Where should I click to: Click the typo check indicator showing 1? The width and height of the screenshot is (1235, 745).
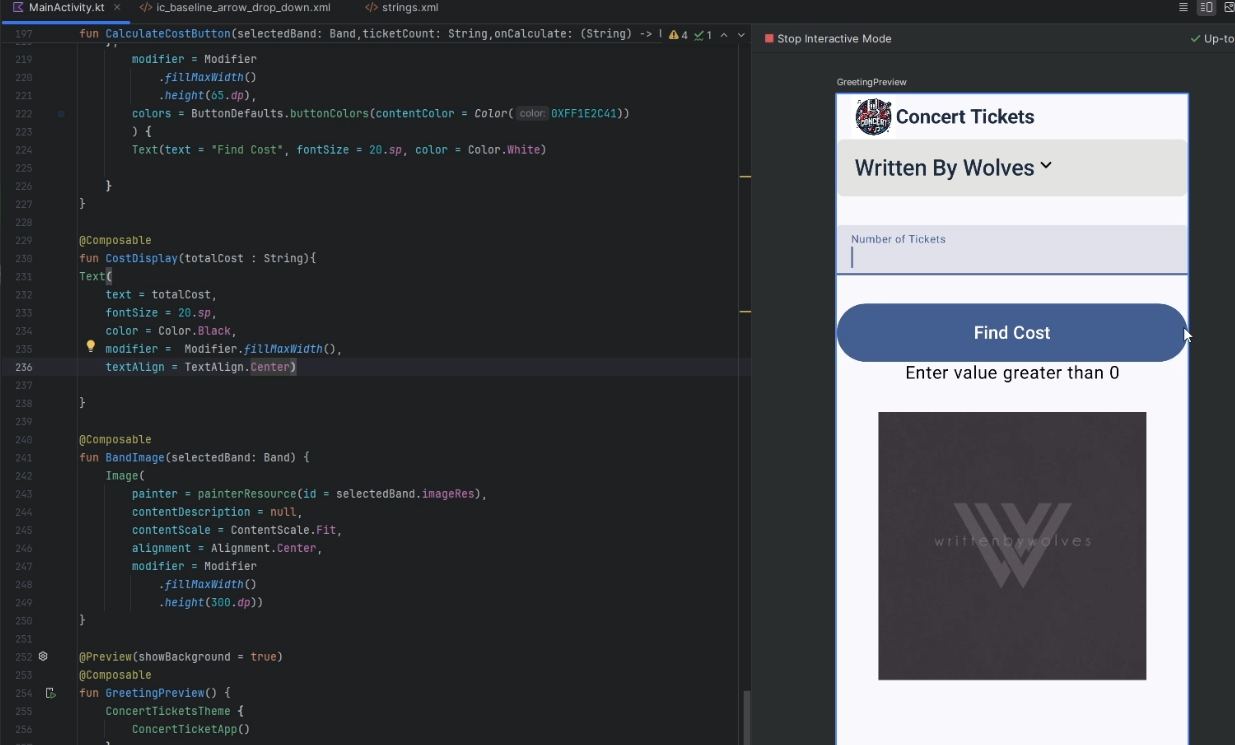(x=703, y=35)
